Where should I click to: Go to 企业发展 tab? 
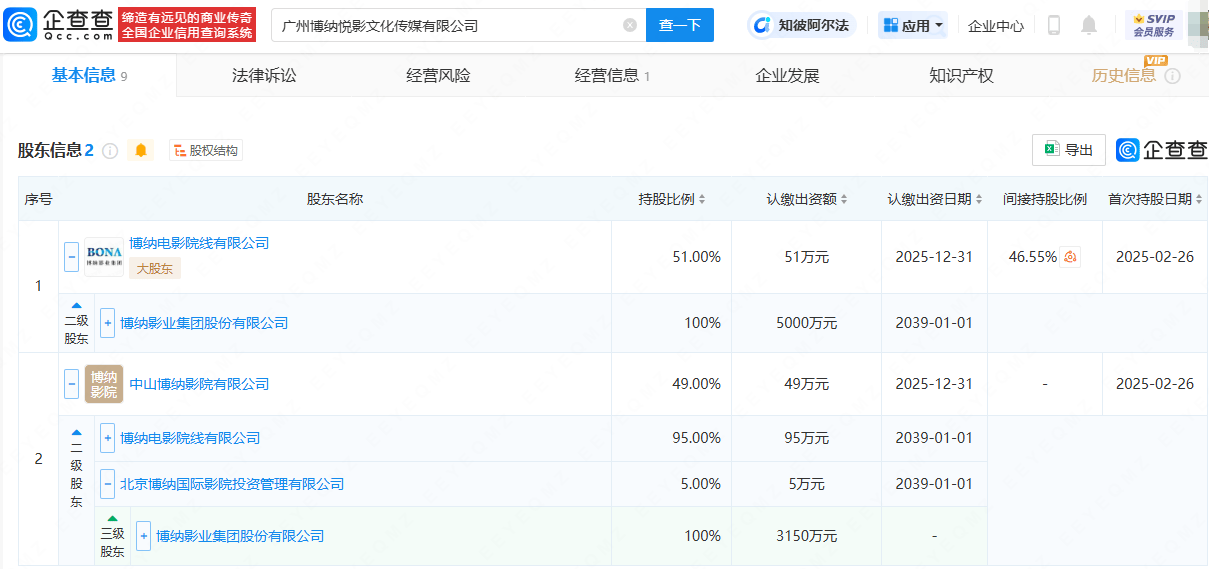(x=787, y=75)
